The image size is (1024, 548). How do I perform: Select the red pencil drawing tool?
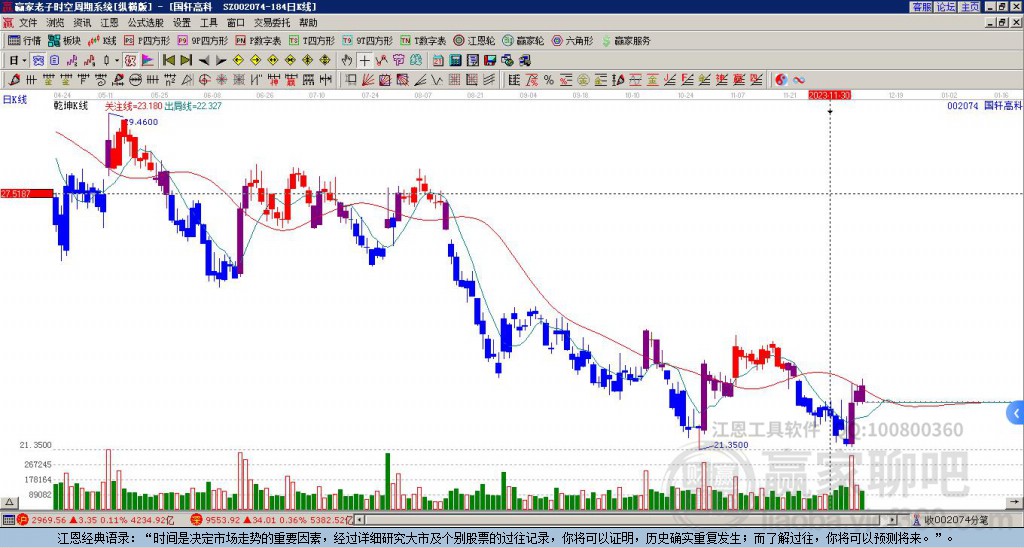point(13,80)
